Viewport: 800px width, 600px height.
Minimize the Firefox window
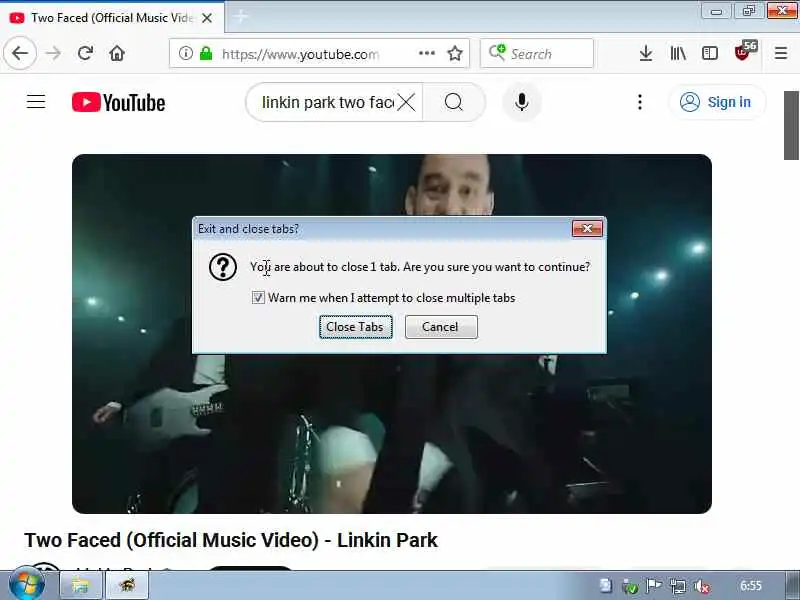(x=716, y=11)
